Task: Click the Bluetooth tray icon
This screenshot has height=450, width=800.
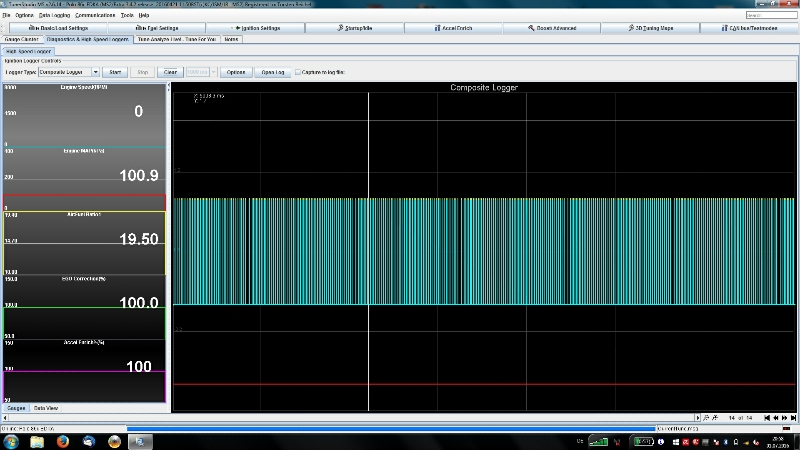Action: pos(726,442)
